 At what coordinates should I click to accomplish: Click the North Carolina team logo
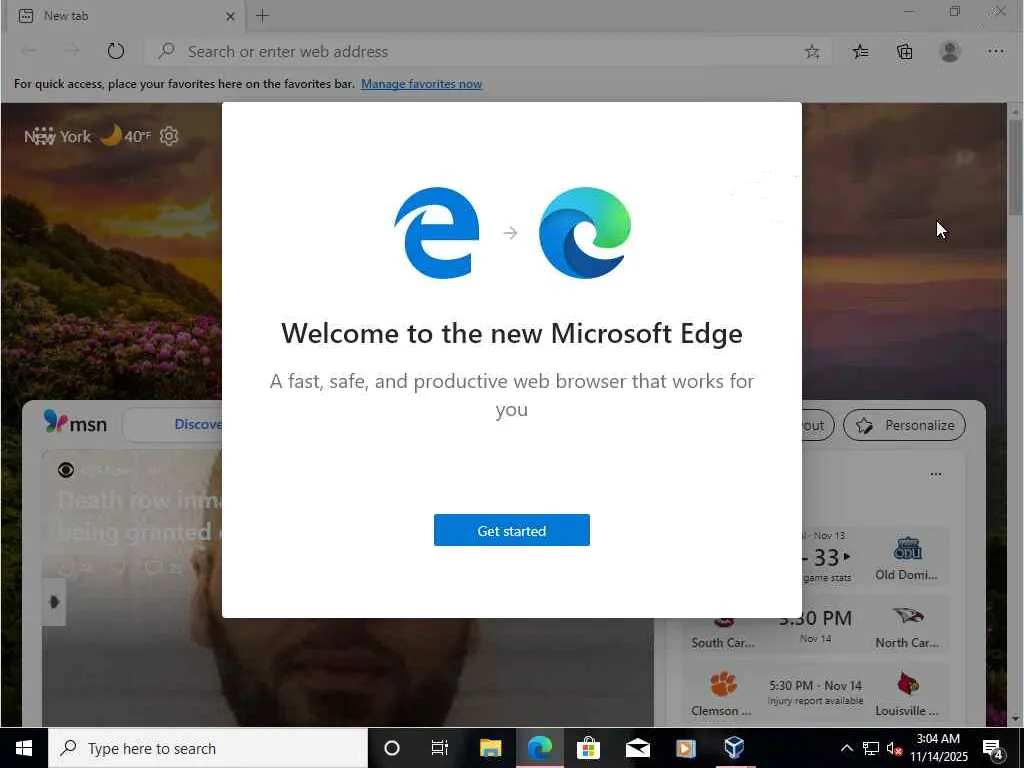pos(908,616)
